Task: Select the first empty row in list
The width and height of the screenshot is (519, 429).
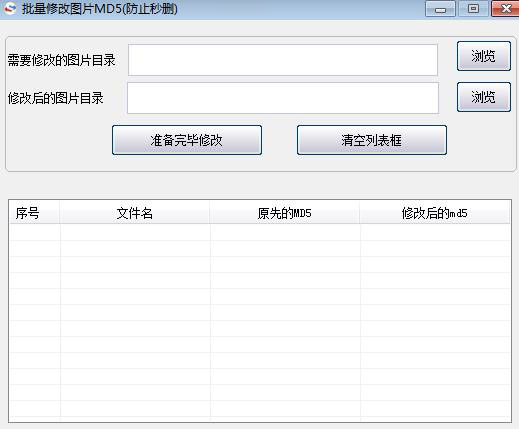Action: tap(260, 232)
